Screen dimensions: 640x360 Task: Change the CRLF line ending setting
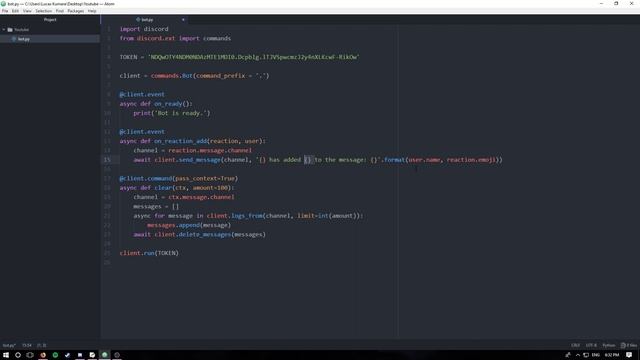coord(576,345)
